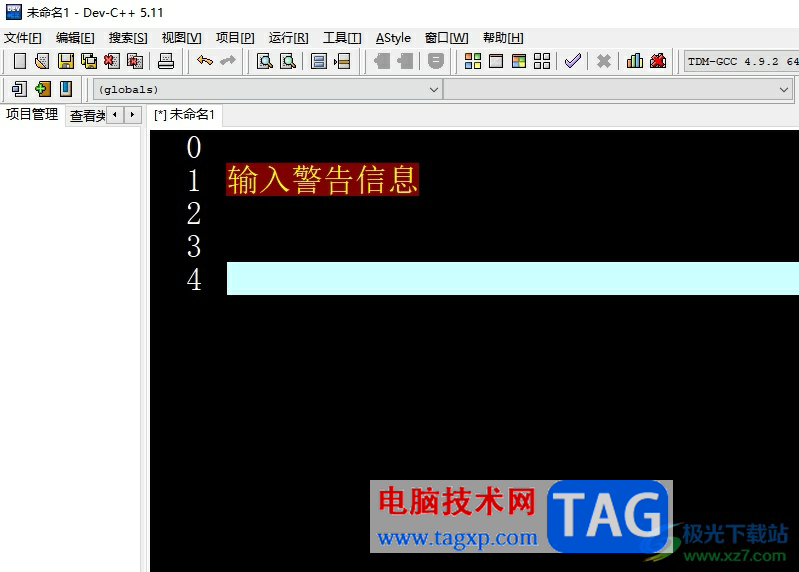The height and width of the screenshot is (572, 799).
Task: Go to bookmark blue book icon
Action: (x=66, y=89)
